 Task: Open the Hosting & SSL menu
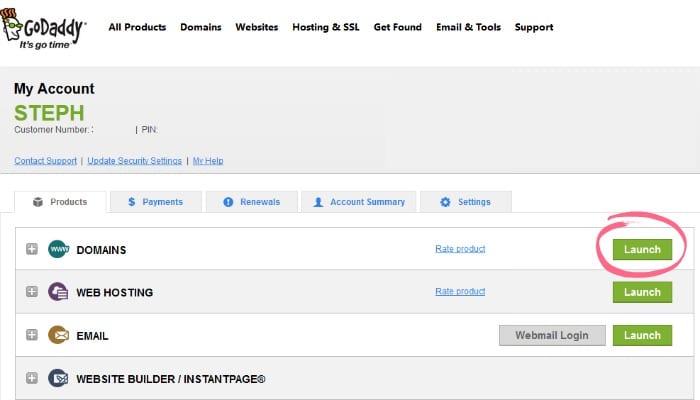[326, 27]
